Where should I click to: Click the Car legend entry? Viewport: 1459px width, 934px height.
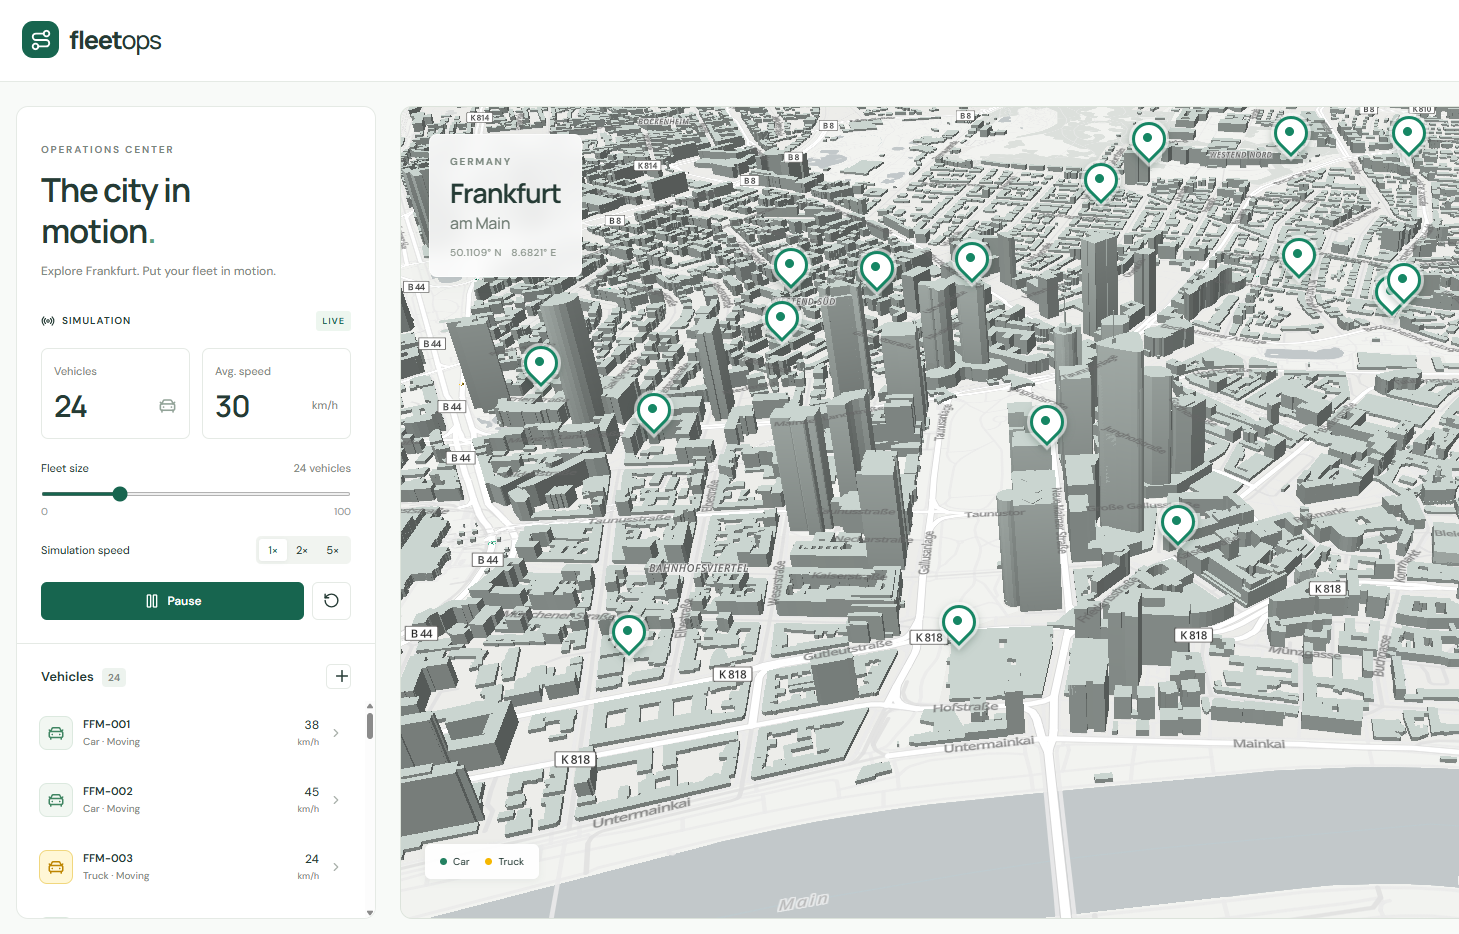[x=455, y=862]
